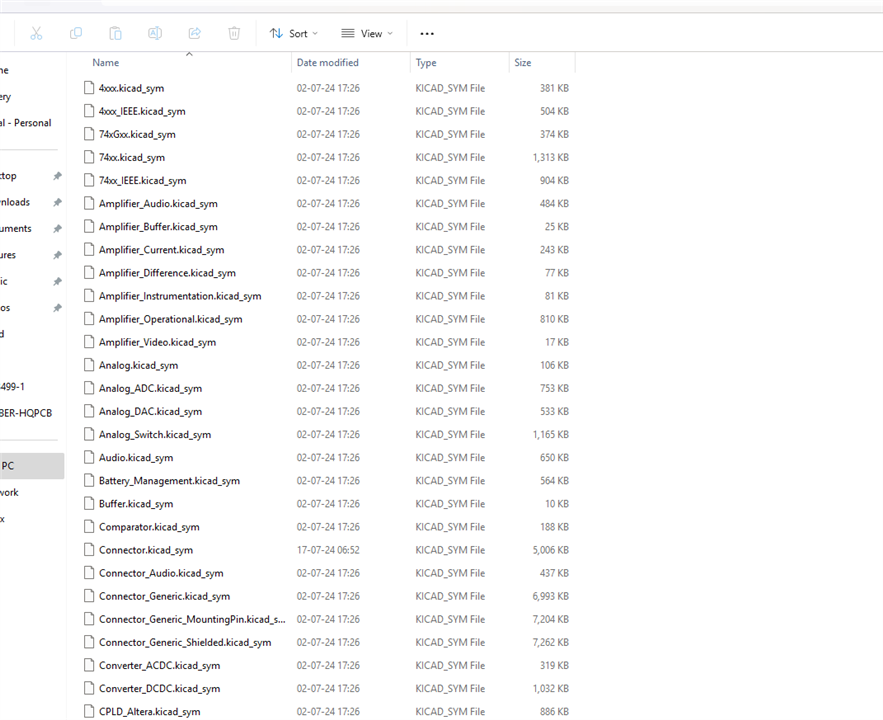
Task: Select the 74xx_IEEE.kicad_sym file
Action: point(142,181)
